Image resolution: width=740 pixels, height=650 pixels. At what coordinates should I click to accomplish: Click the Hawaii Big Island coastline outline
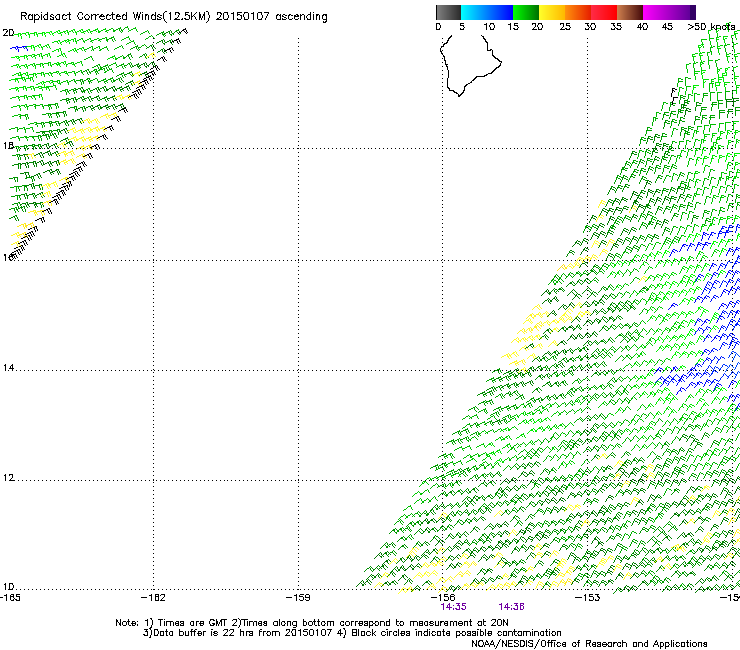pyautogui.click(x=471, y=65)
